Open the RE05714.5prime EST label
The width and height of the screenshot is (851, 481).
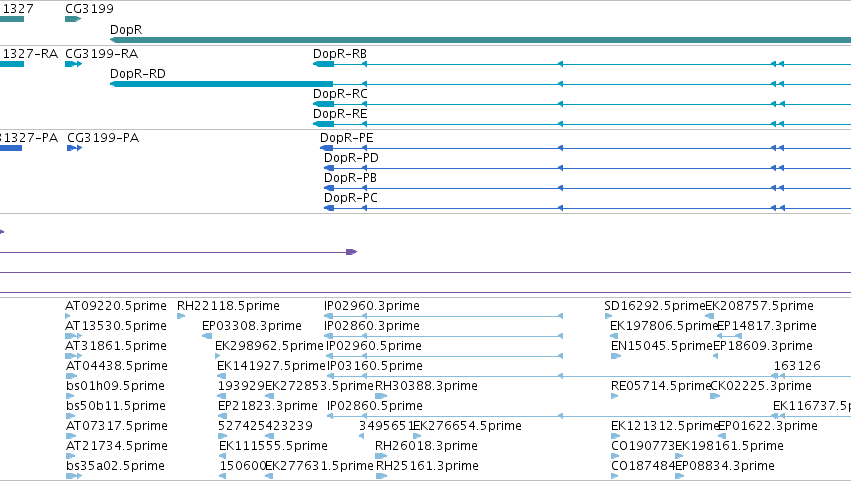point(661,387)
